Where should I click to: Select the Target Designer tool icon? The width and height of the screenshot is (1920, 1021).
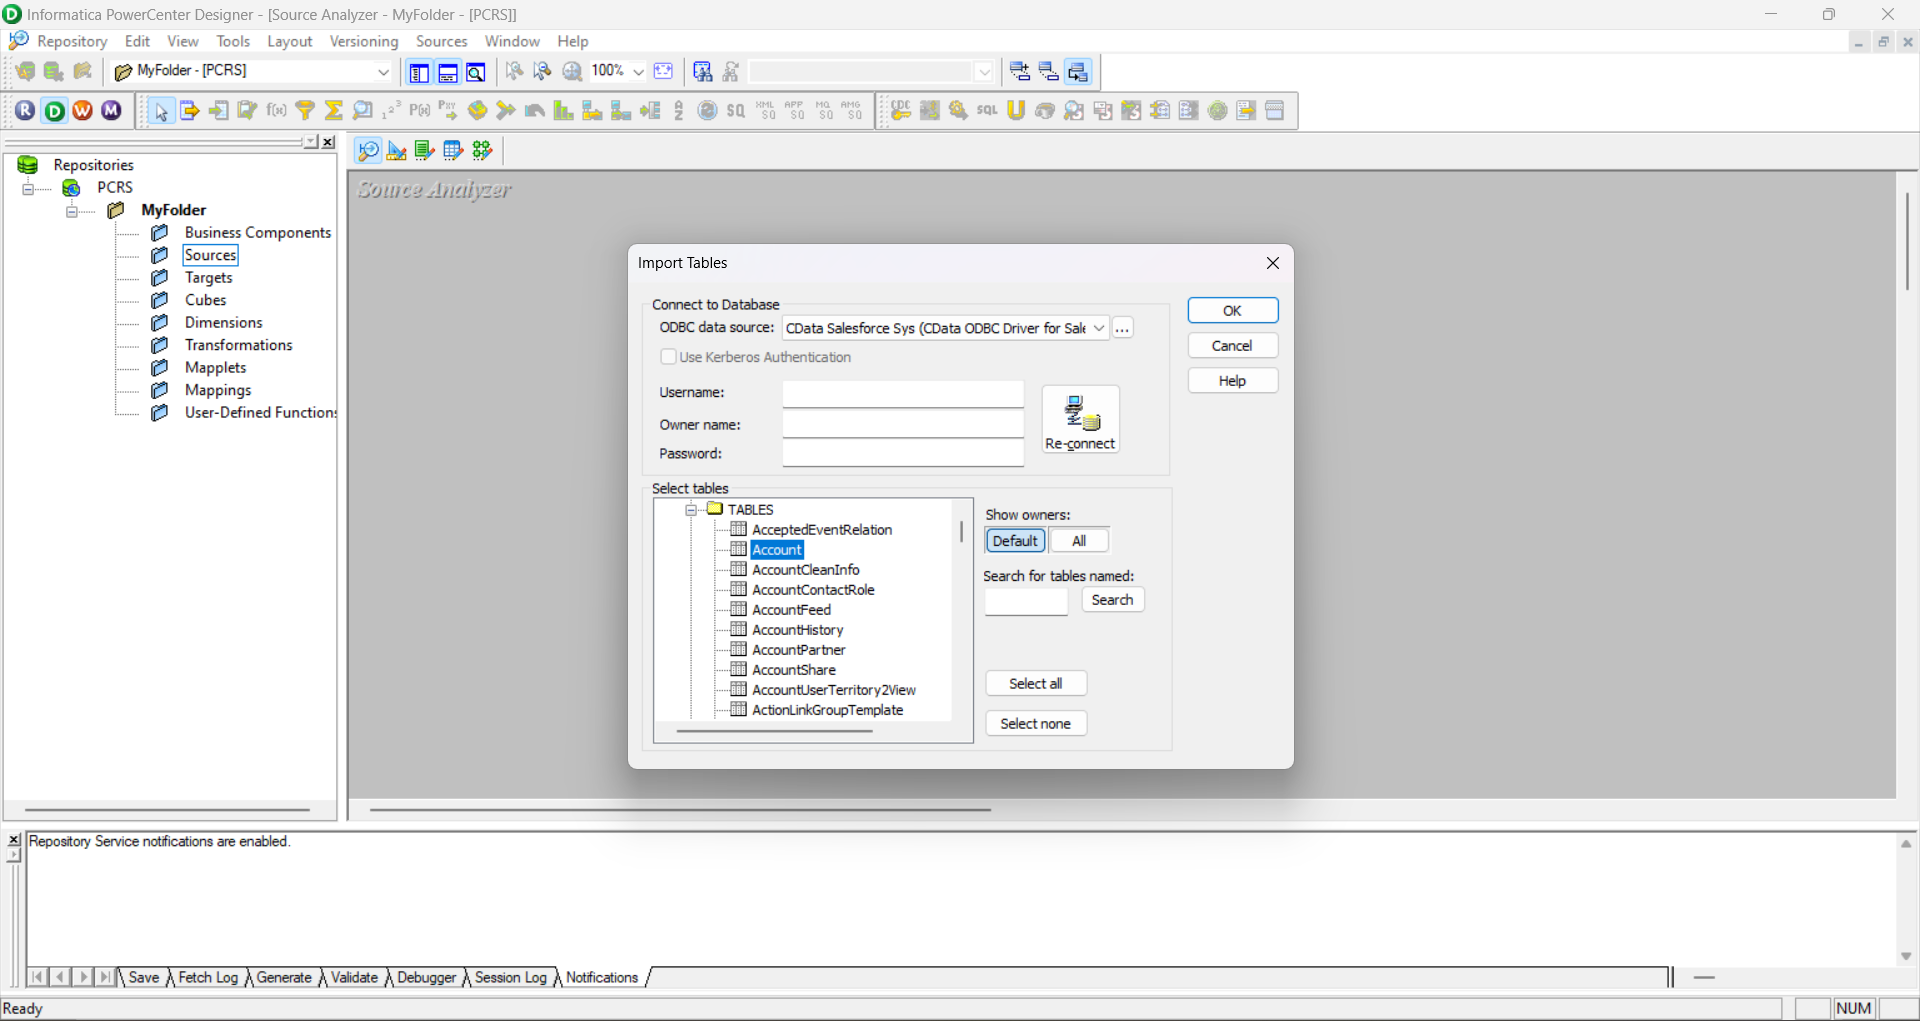pos(396,150)
